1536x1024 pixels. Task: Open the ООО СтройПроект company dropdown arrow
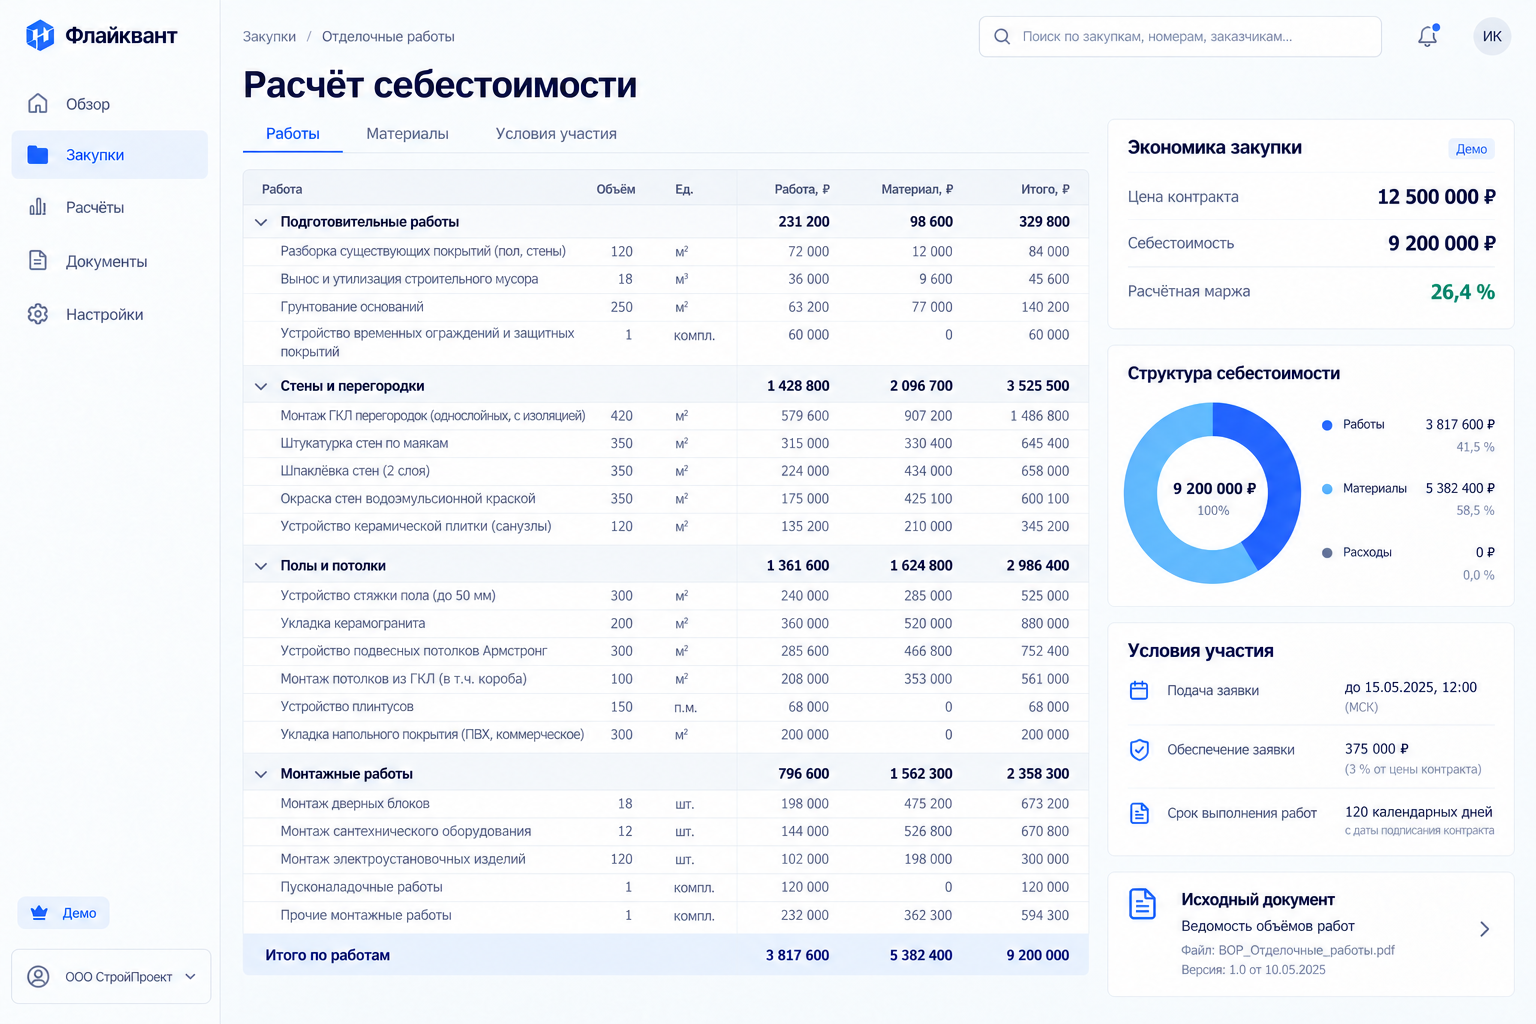pyautogui.click(x=191, y=977)
